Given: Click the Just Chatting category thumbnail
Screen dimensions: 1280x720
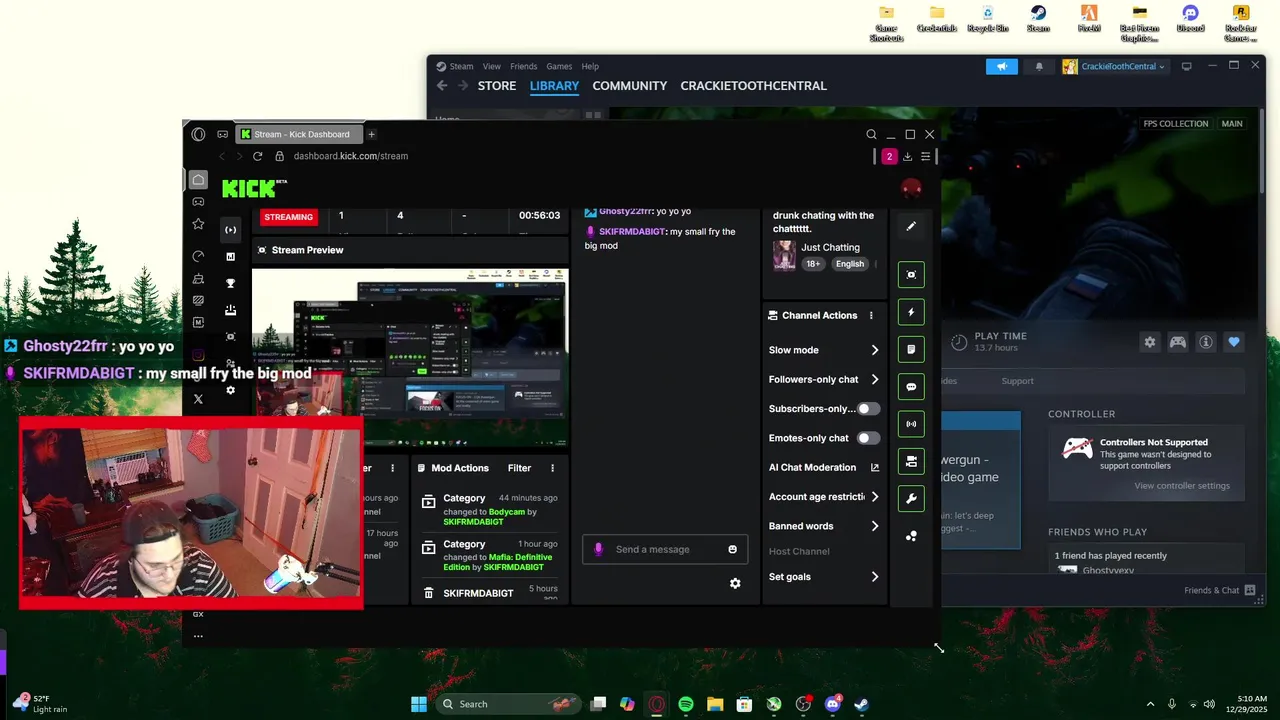Looking at the screenshot, I should coord(784,255).
